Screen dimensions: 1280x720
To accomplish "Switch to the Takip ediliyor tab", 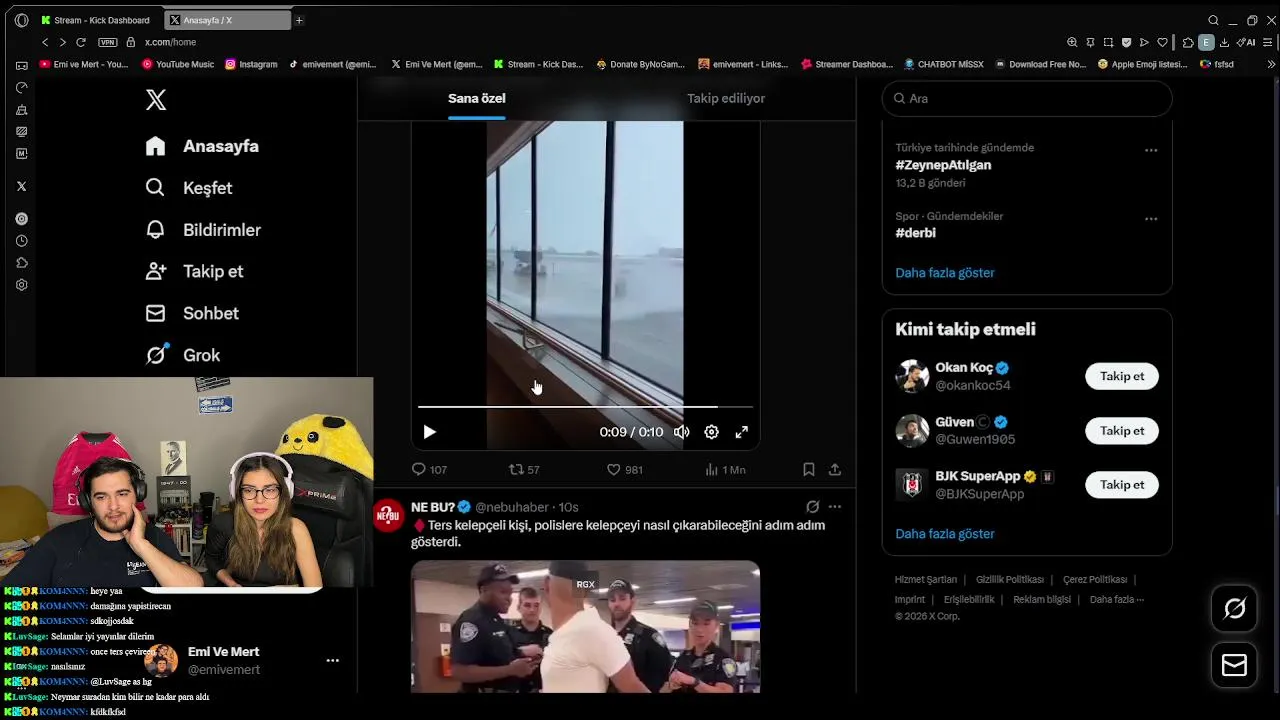I will pos(726,98).
